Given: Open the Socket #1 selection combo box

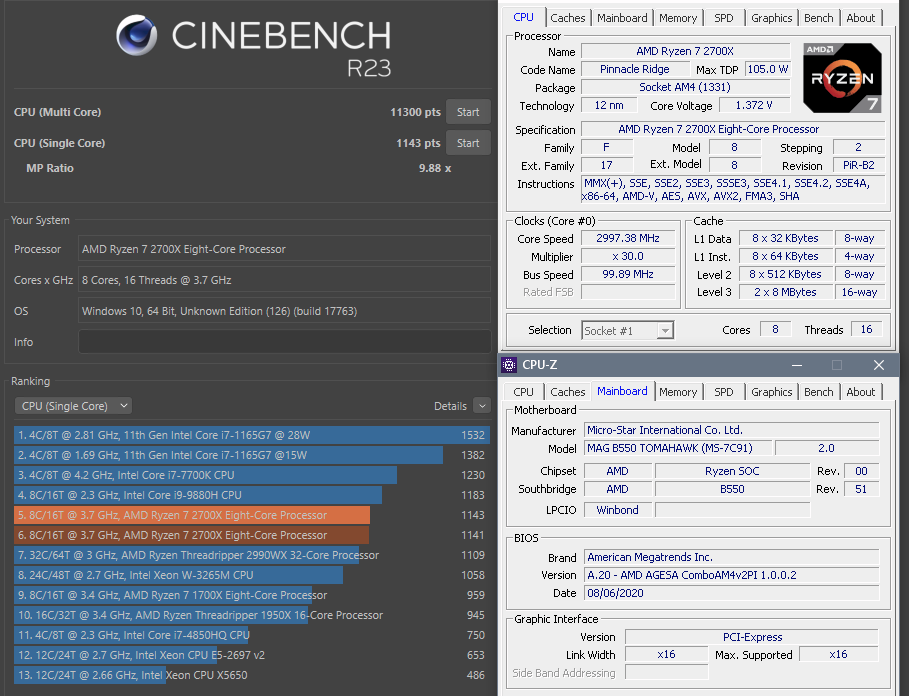Looking at the screenshot, I should click(x=627, y=330).
